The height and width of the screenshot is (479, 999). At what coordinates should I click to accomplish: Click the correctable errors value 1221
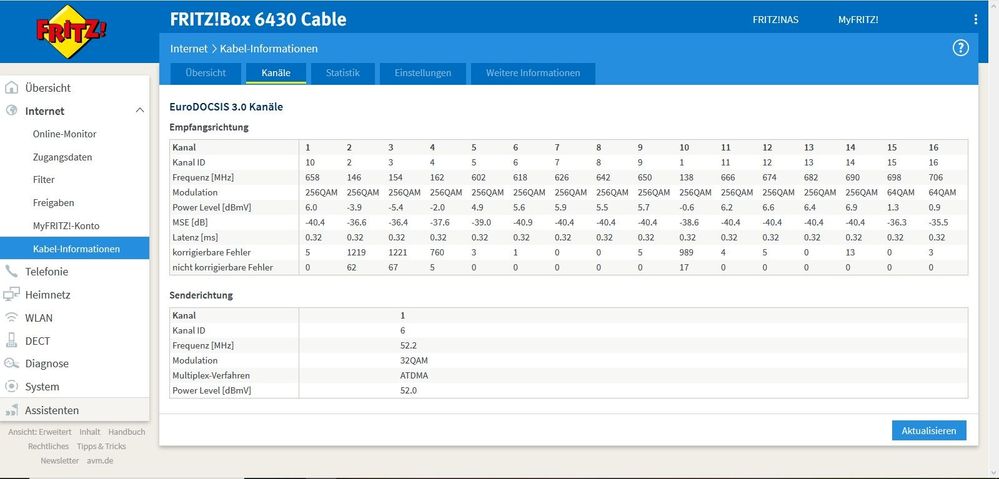398,252
